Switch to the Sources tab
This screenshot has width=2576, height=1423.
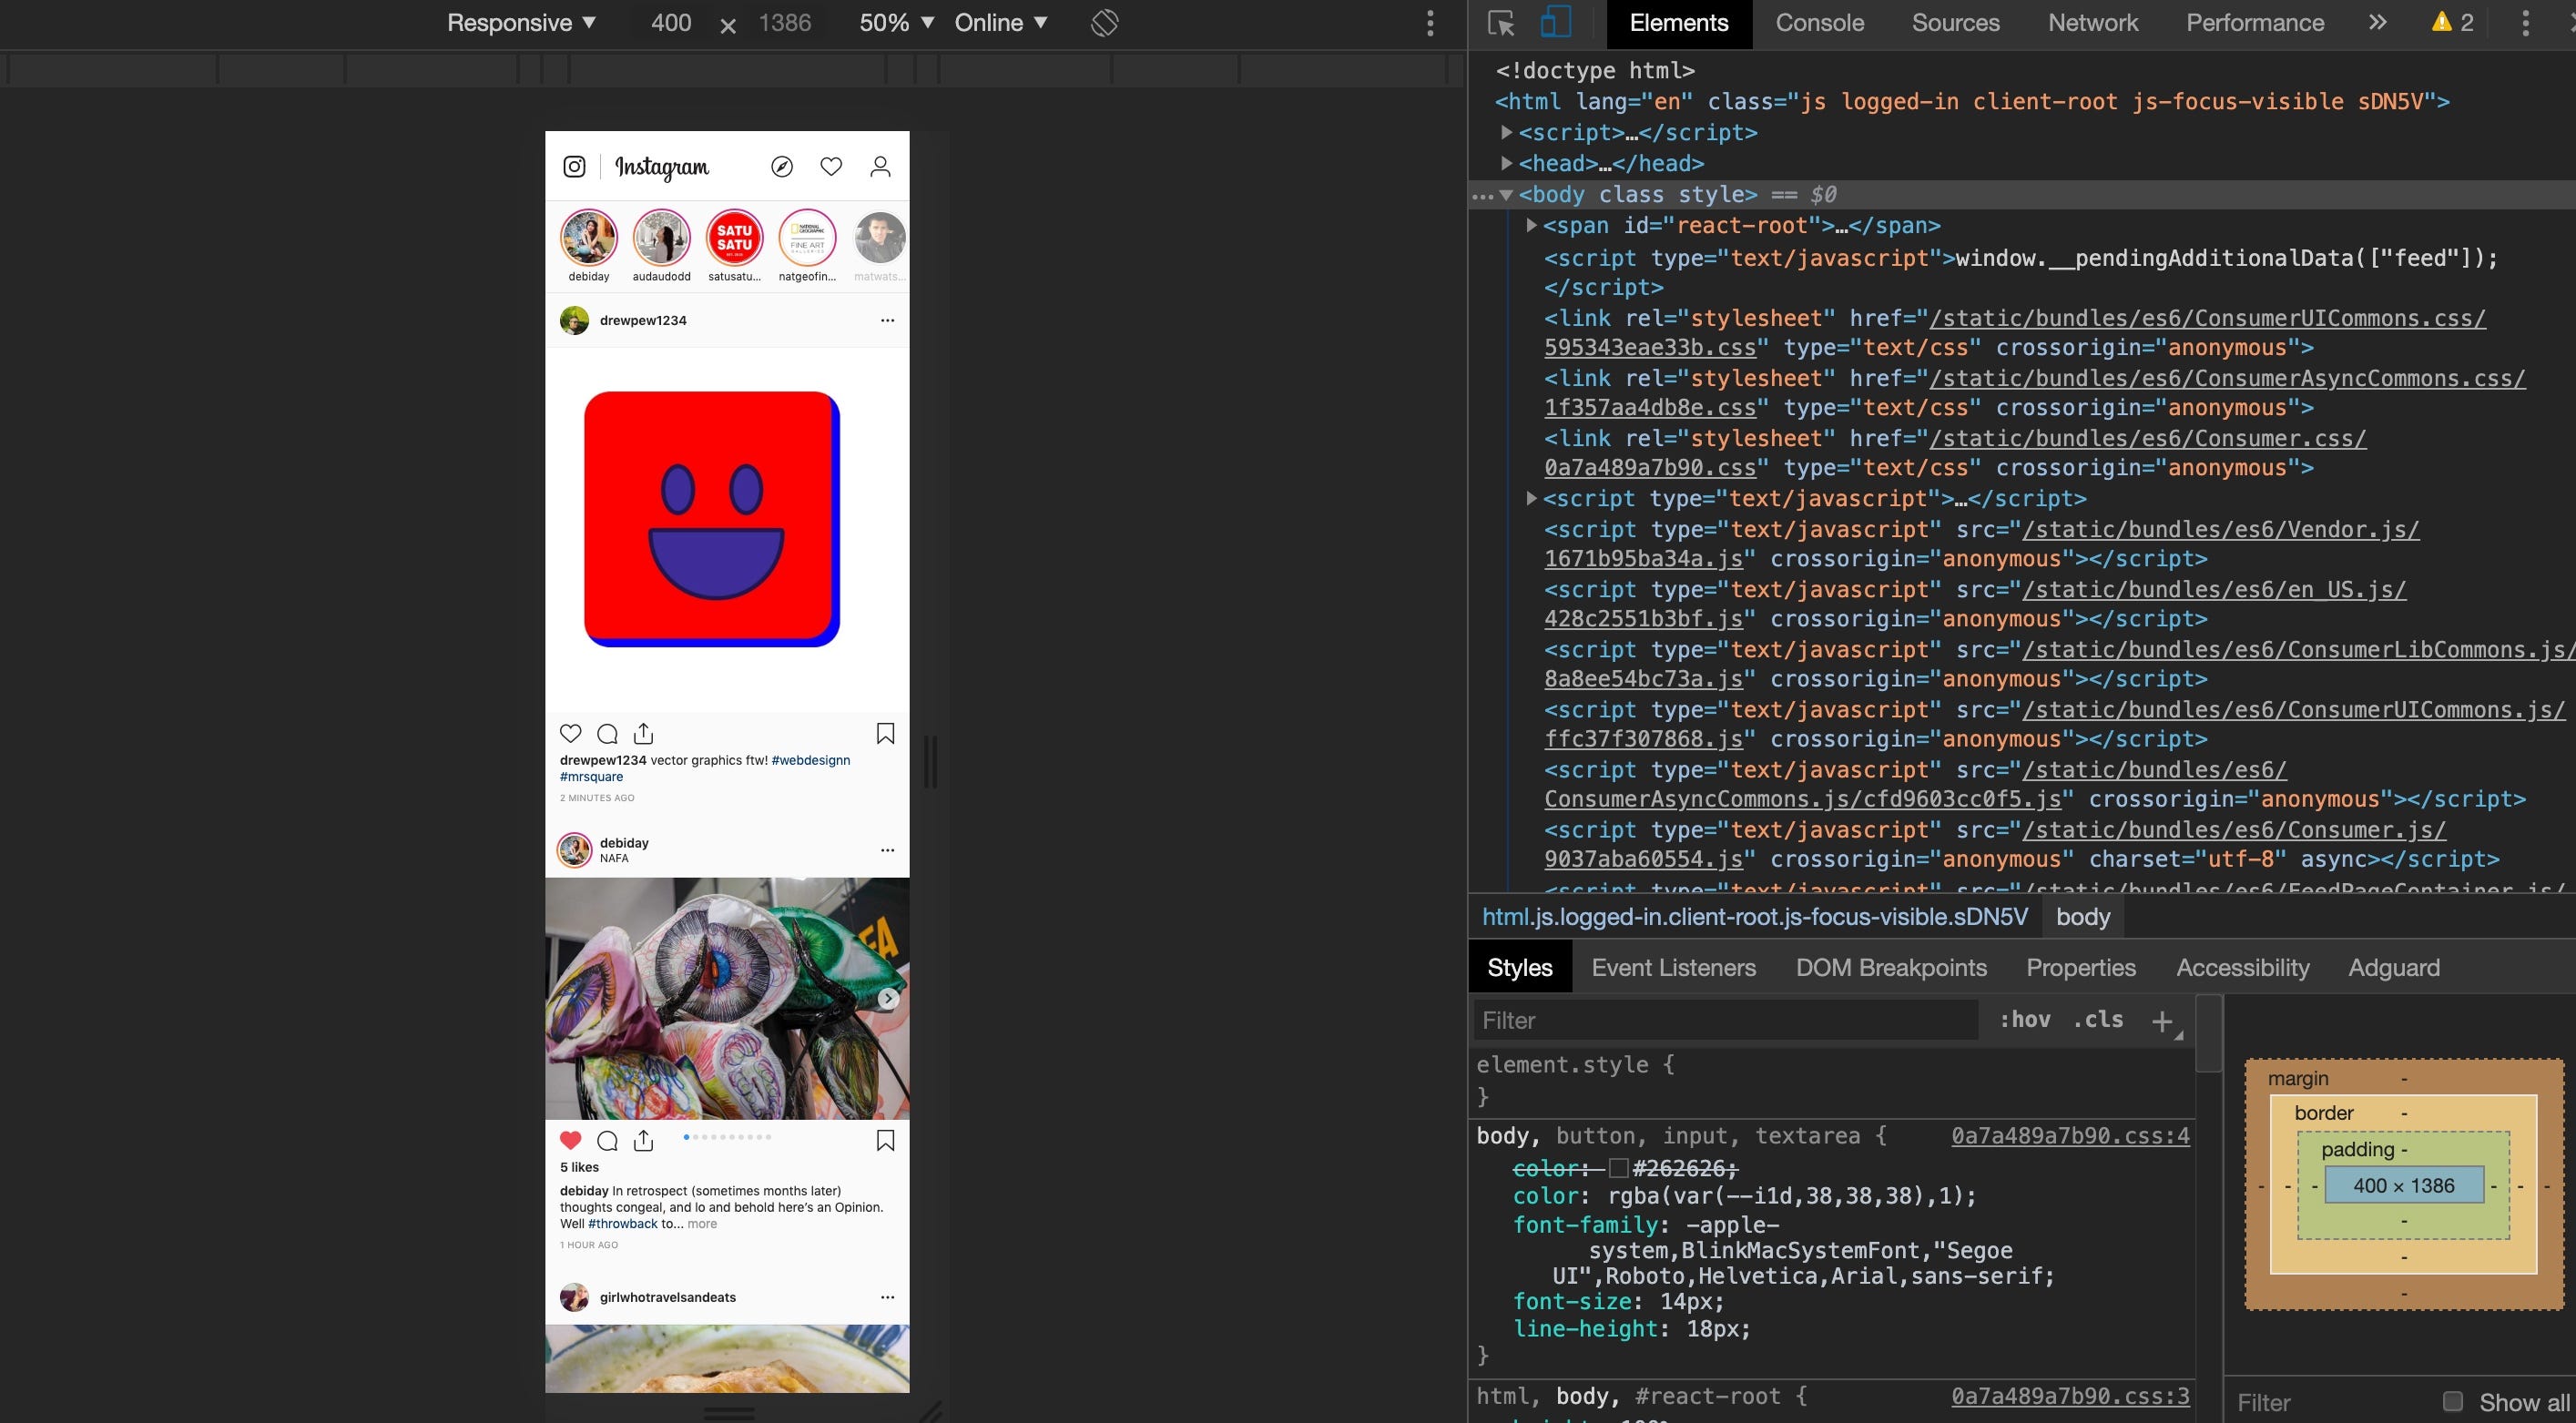pyautogui.click(x=1956, y=23)
